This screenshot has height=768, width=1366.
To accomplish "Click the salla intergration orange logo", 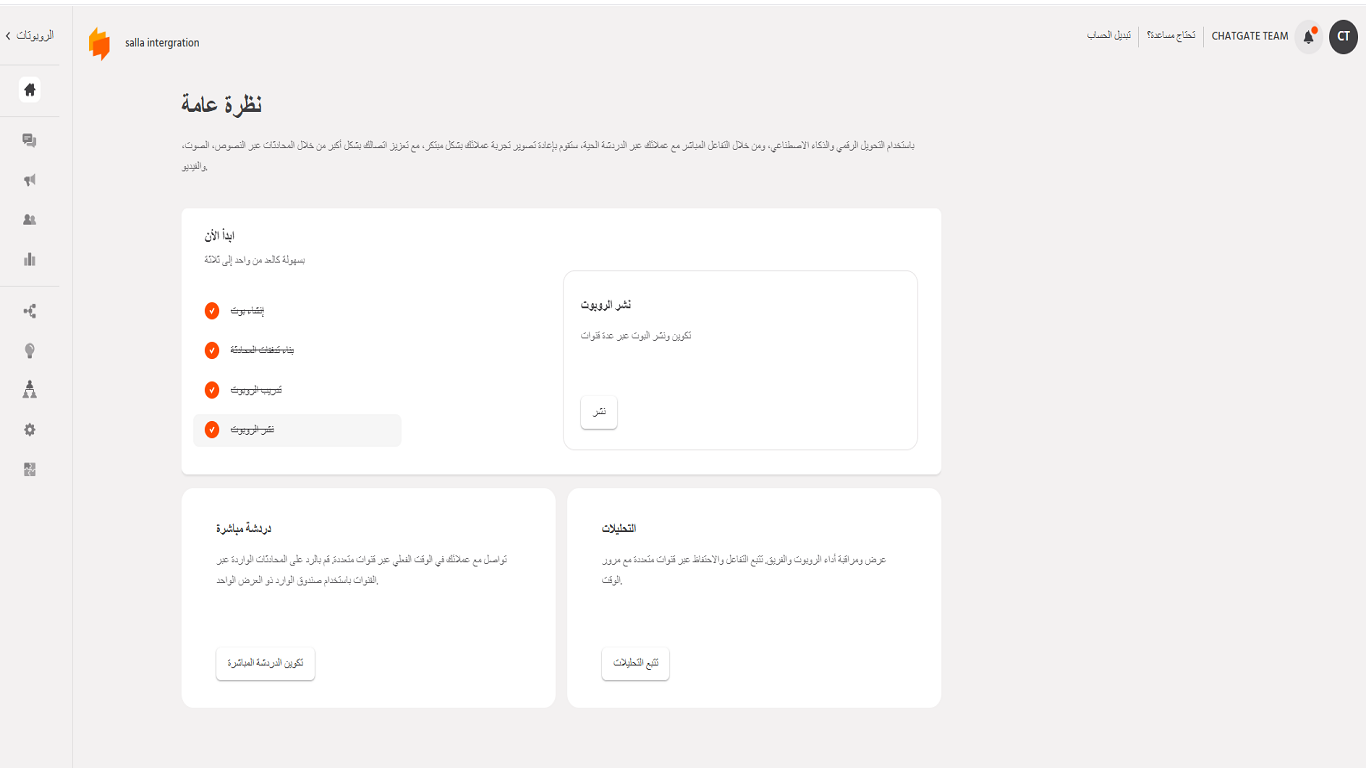I will (x=99, y=44).
